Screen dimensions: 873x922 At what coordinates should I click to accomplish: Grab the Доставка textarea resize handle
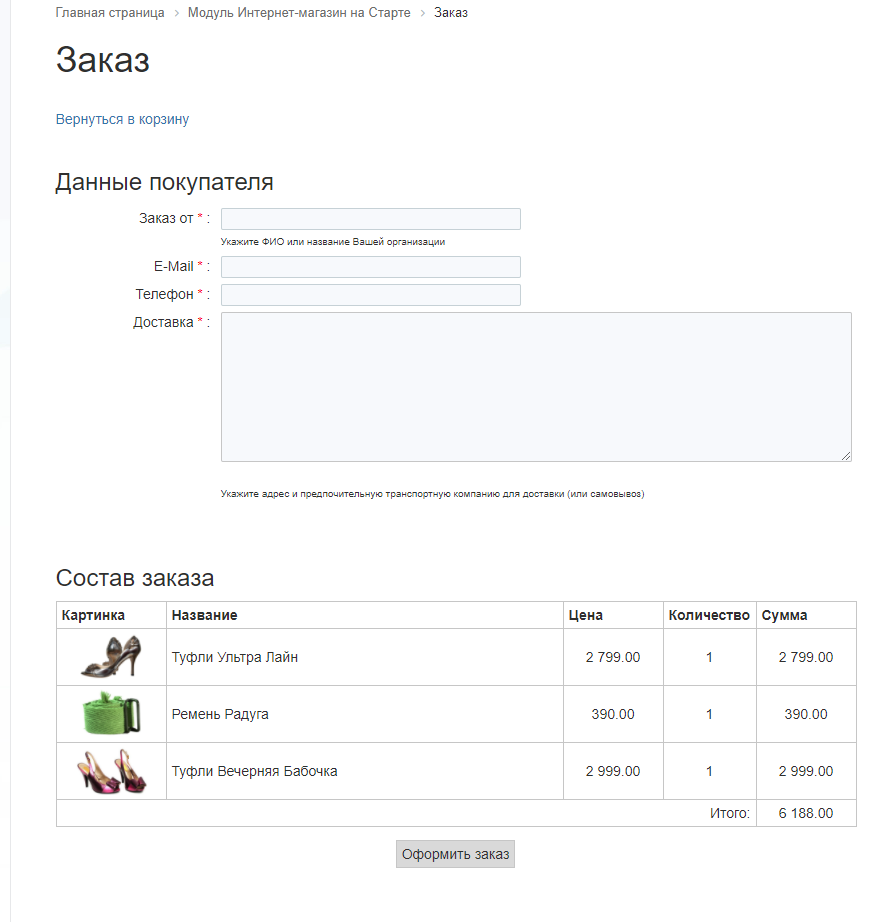(846, 456)
